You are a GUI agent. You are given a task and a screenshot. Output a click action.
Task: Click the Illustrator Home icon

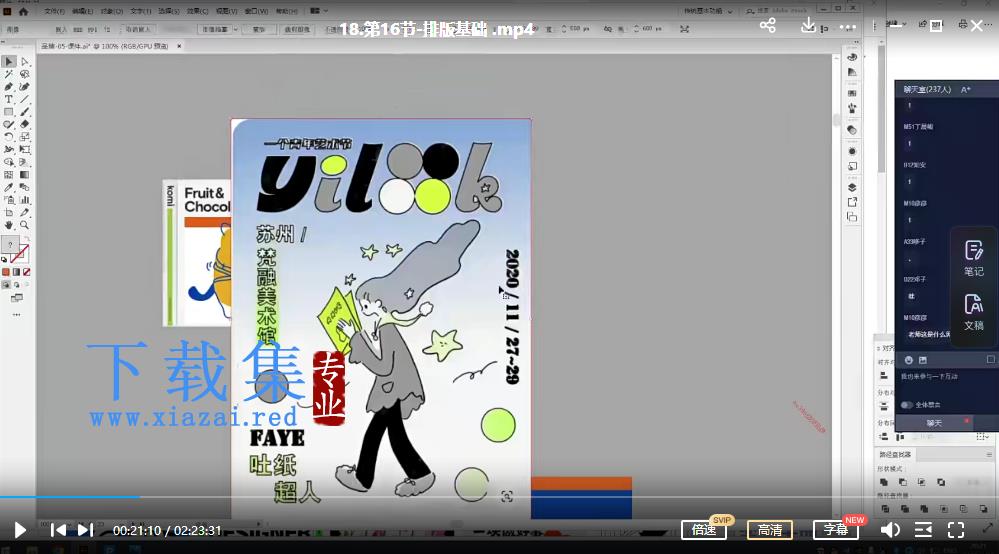click(x=24, y=11)
